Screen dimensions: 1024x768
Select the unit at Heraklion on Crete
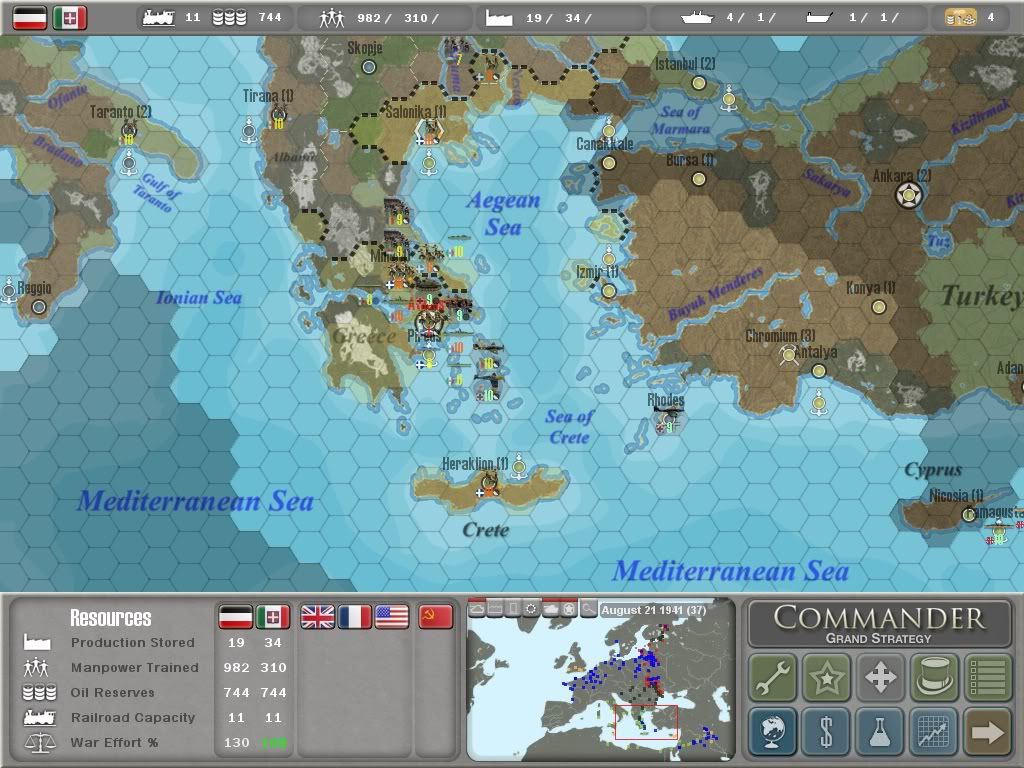tap(488, 485)
